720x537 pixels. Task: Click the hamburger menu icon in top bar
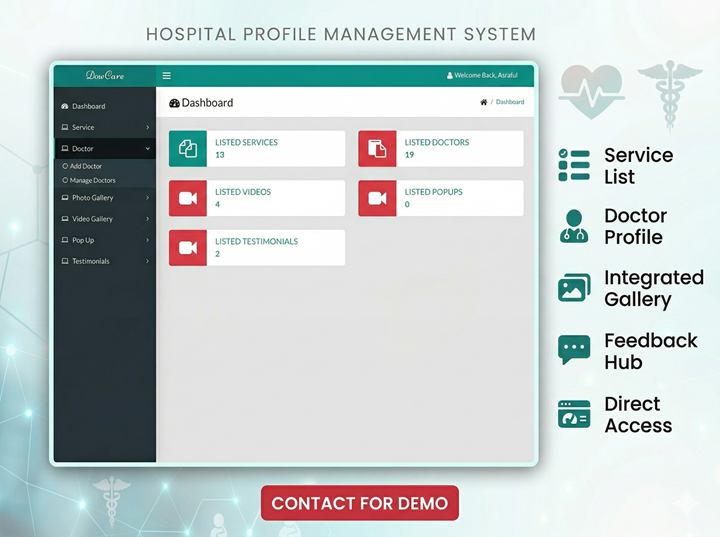[167, 76]
